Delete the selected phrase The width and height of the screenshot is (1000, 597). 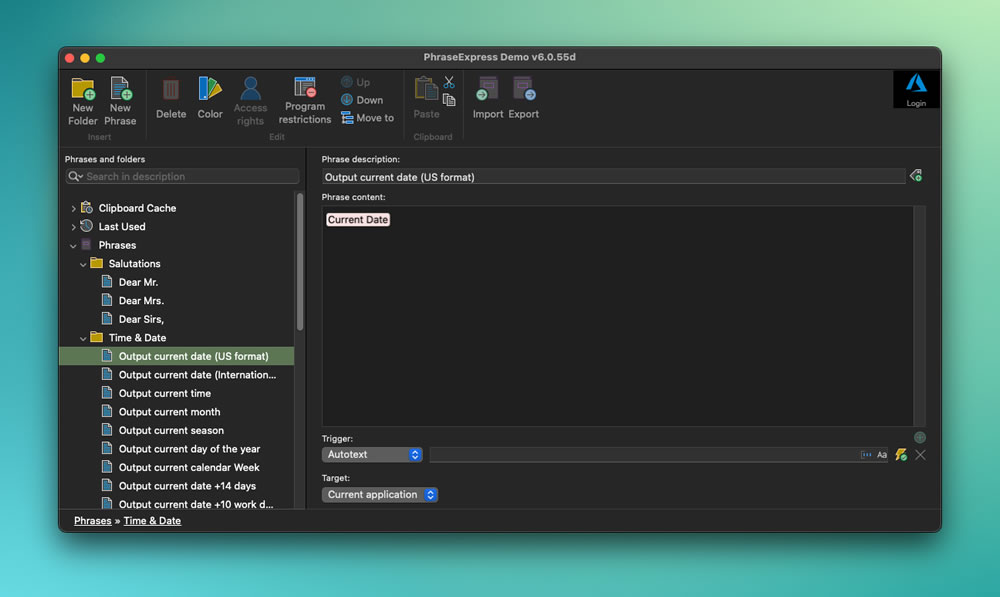[x=171, y=98]
